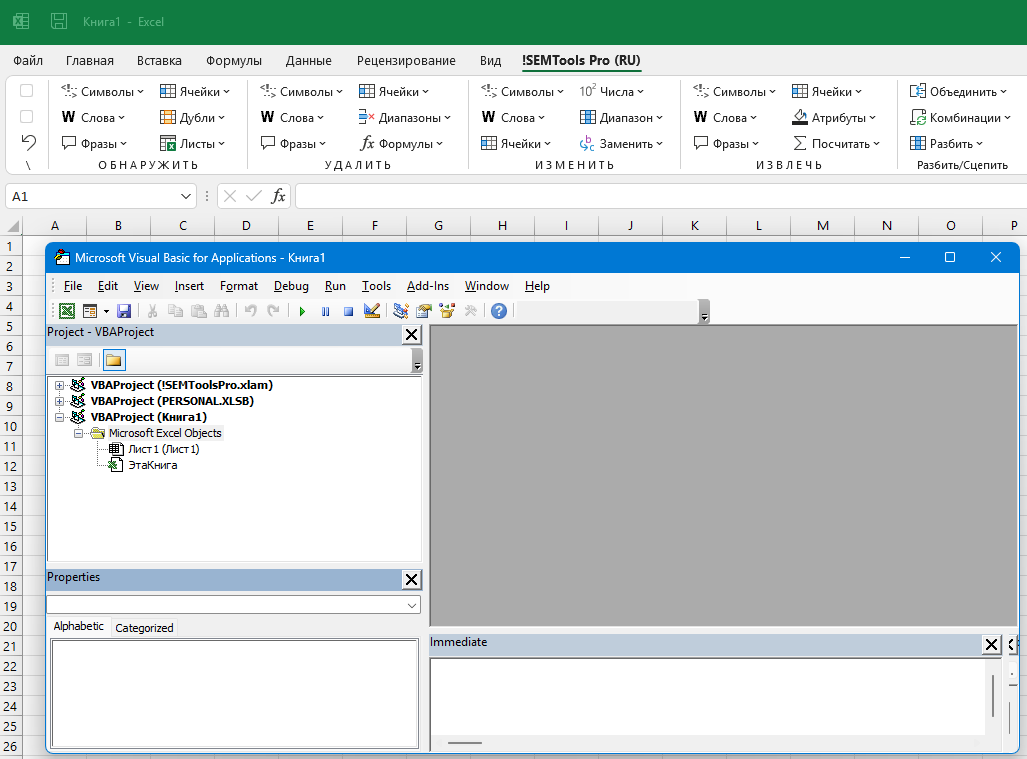Click inside the Immediate window text area
1027x759 pixels.
pos(707,697)
